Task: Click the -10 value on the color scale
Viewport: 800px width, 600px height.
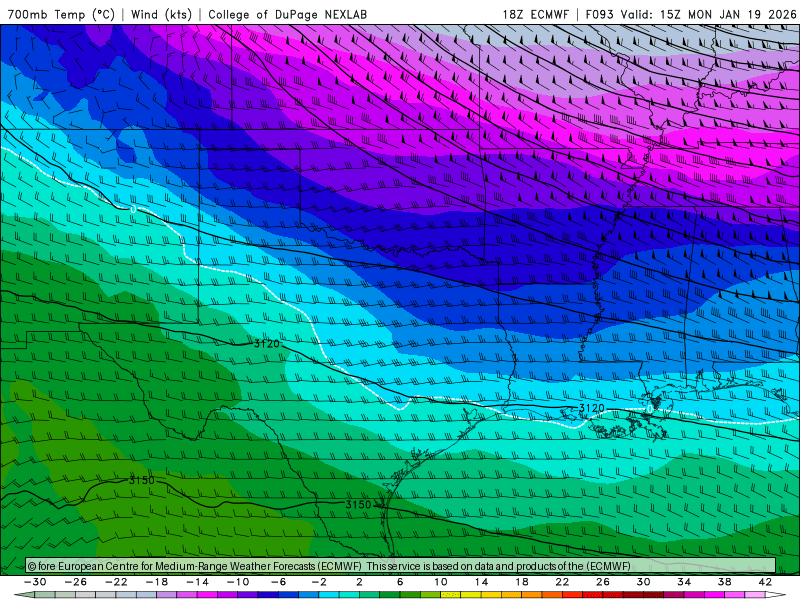Action: click(x=238, y=582)
